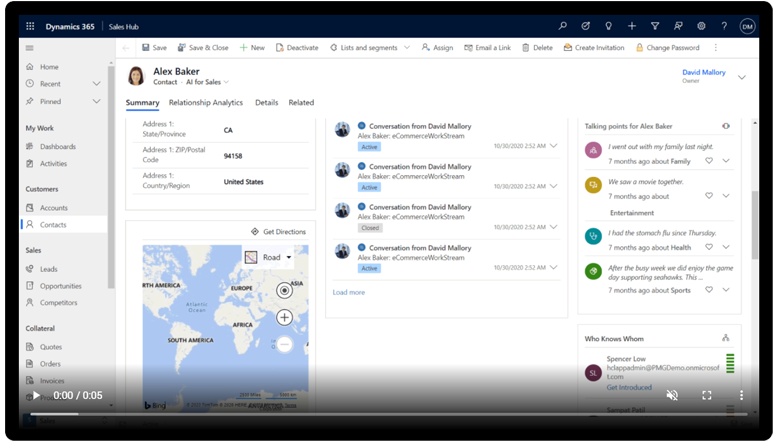Click Assign in command bar
The image size is (774, 441).
click(x=437, y=48)
